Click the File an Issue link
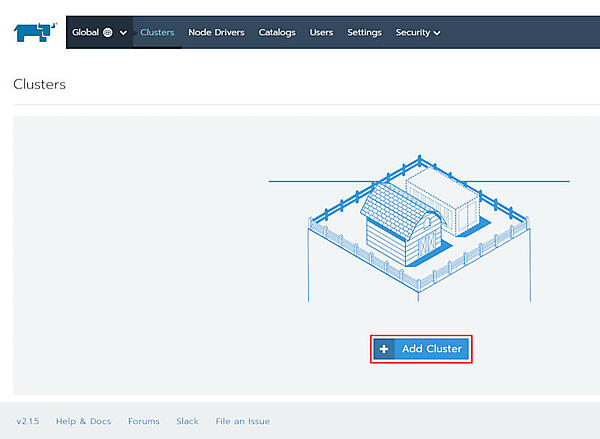The height and width of the screenshot is (439, 600). coord(243,421)
